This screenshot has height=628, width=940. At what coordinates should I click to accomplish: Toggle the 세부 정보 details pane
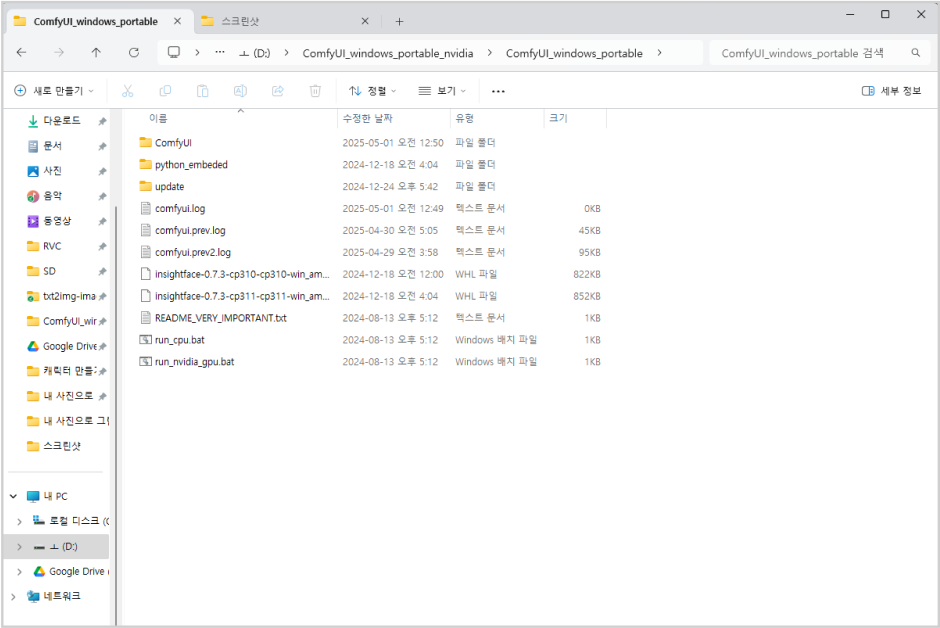coord(891,91)
